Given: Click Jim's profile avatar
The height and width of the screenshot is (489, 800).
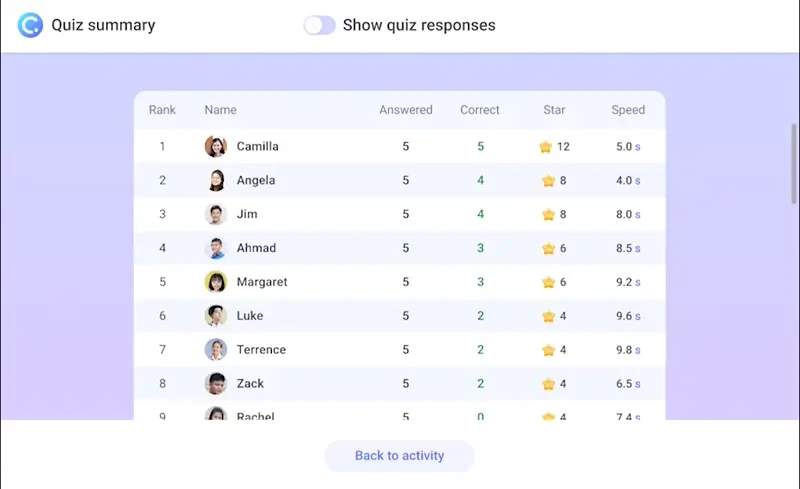Looking at the screenshot, I should (x=216, y=214).
